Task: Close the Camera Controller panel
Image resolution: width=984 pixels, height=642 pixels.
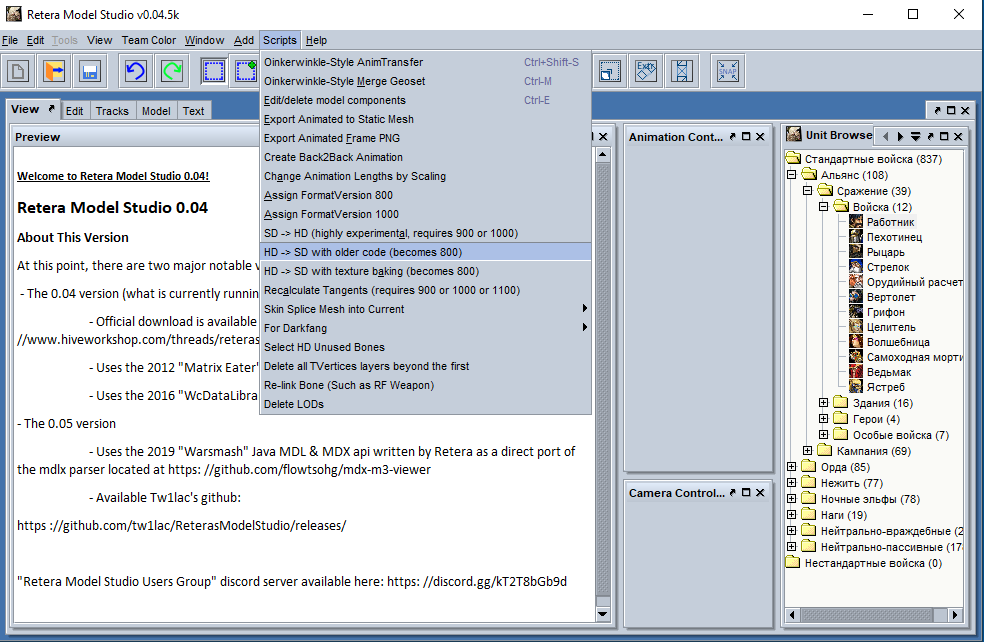Action: coord(760,493)
